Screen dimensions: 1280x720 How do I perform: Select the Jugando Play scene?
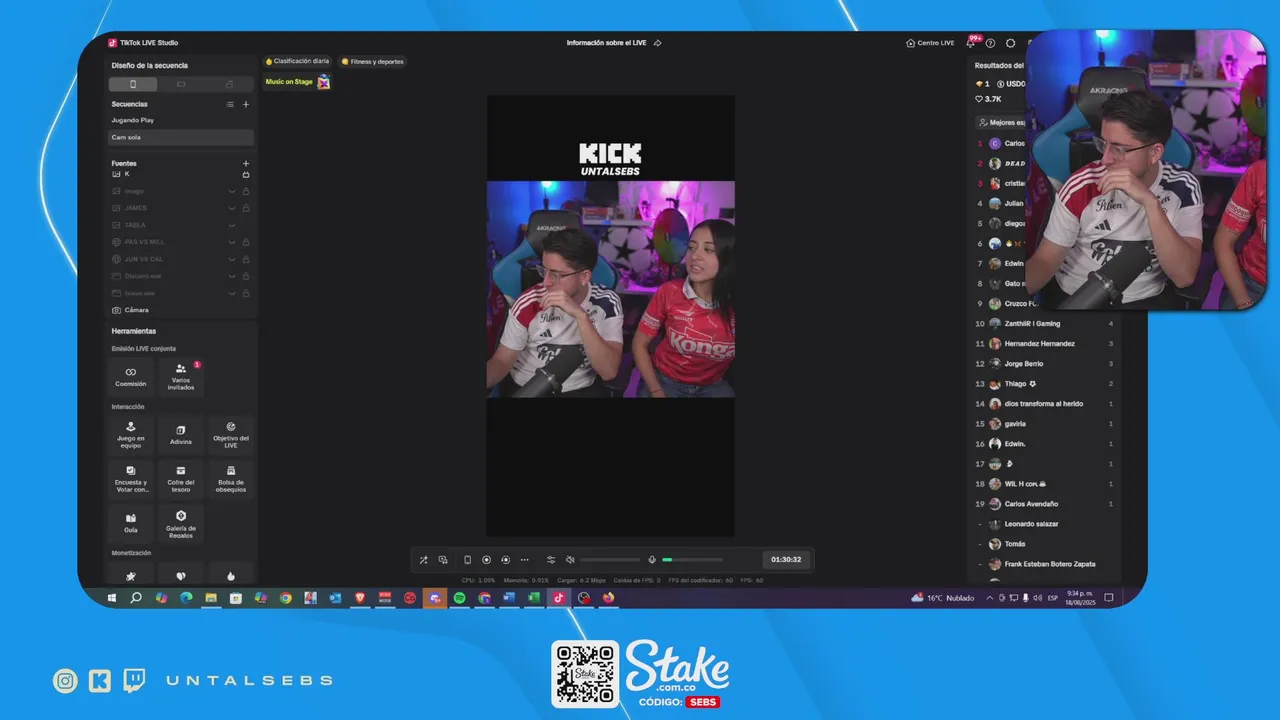coord(181,120)
